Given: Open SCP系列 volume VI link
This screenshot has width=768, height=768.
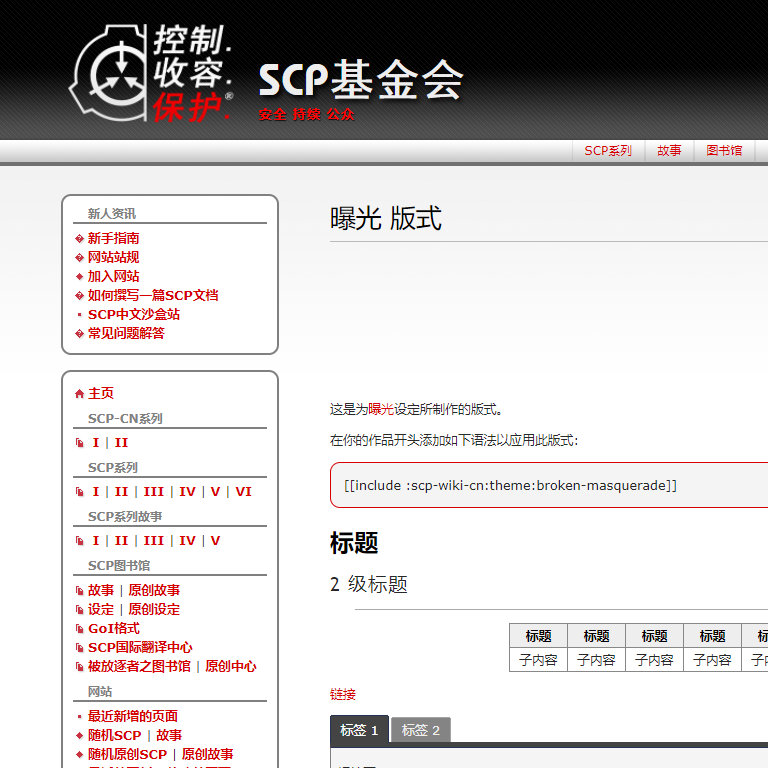Looking at the screenshot, I should click(x=243, y=492).
